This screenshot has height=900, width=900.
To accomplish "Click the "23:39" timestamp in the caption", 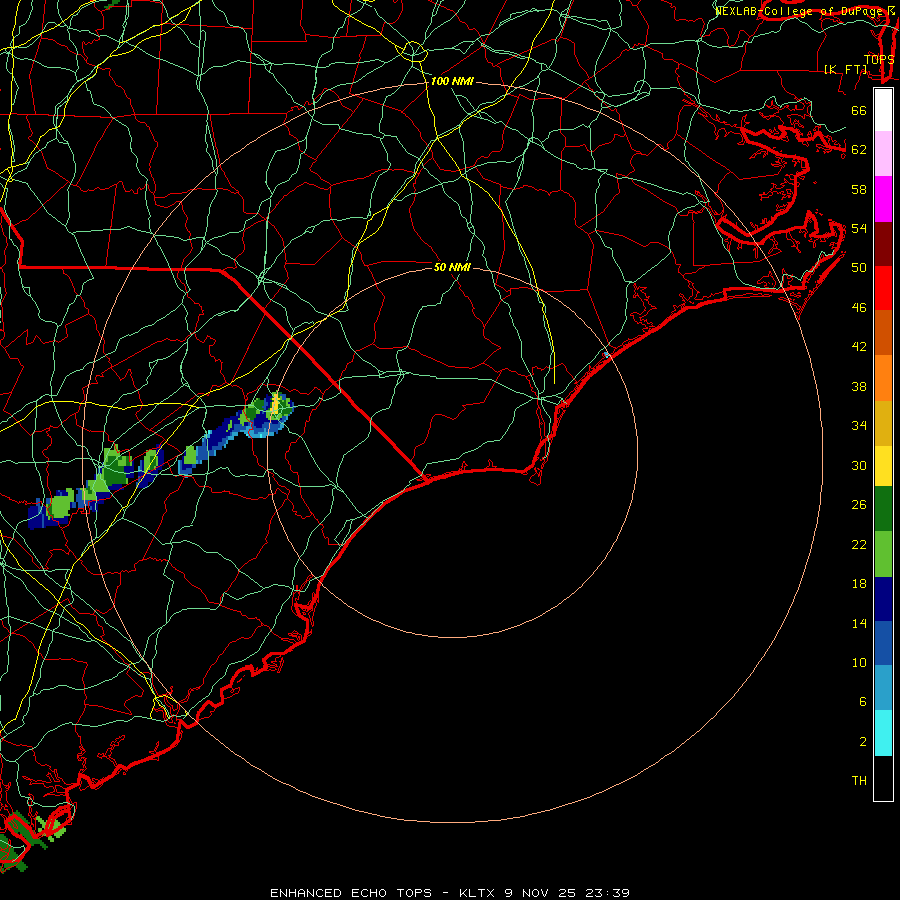I will click(607, 893).
